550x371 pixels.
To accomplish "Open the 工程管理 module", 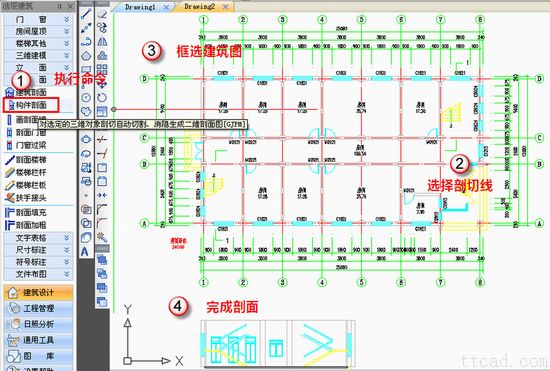I will tap(38, 308).
